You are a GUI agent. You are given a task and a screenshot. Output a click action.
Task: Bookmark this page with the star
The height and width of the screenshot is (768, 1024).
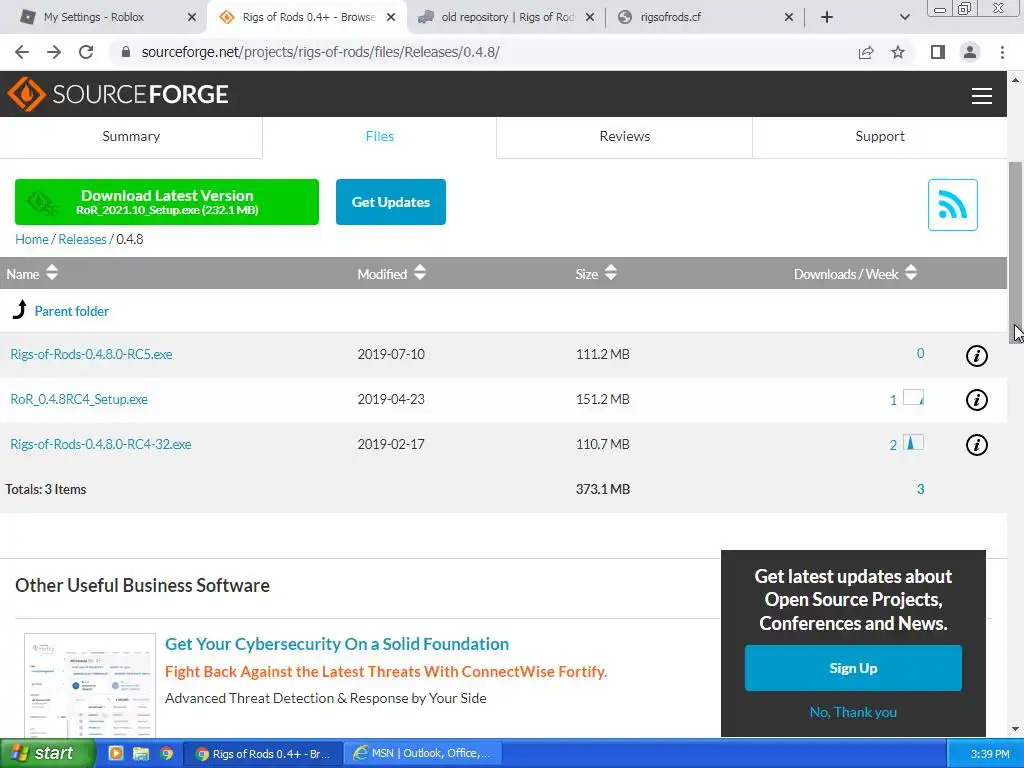(898, 52)
